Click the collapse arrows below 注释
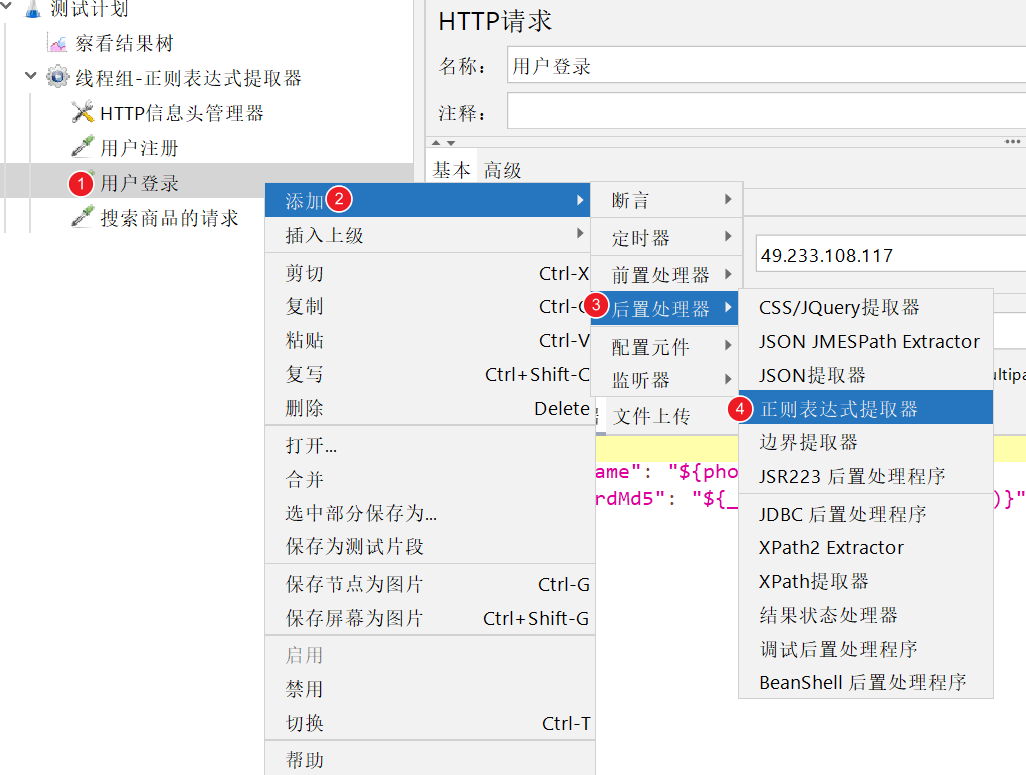Viewport: 1026px width, 775px height. (x=443, y=142)
